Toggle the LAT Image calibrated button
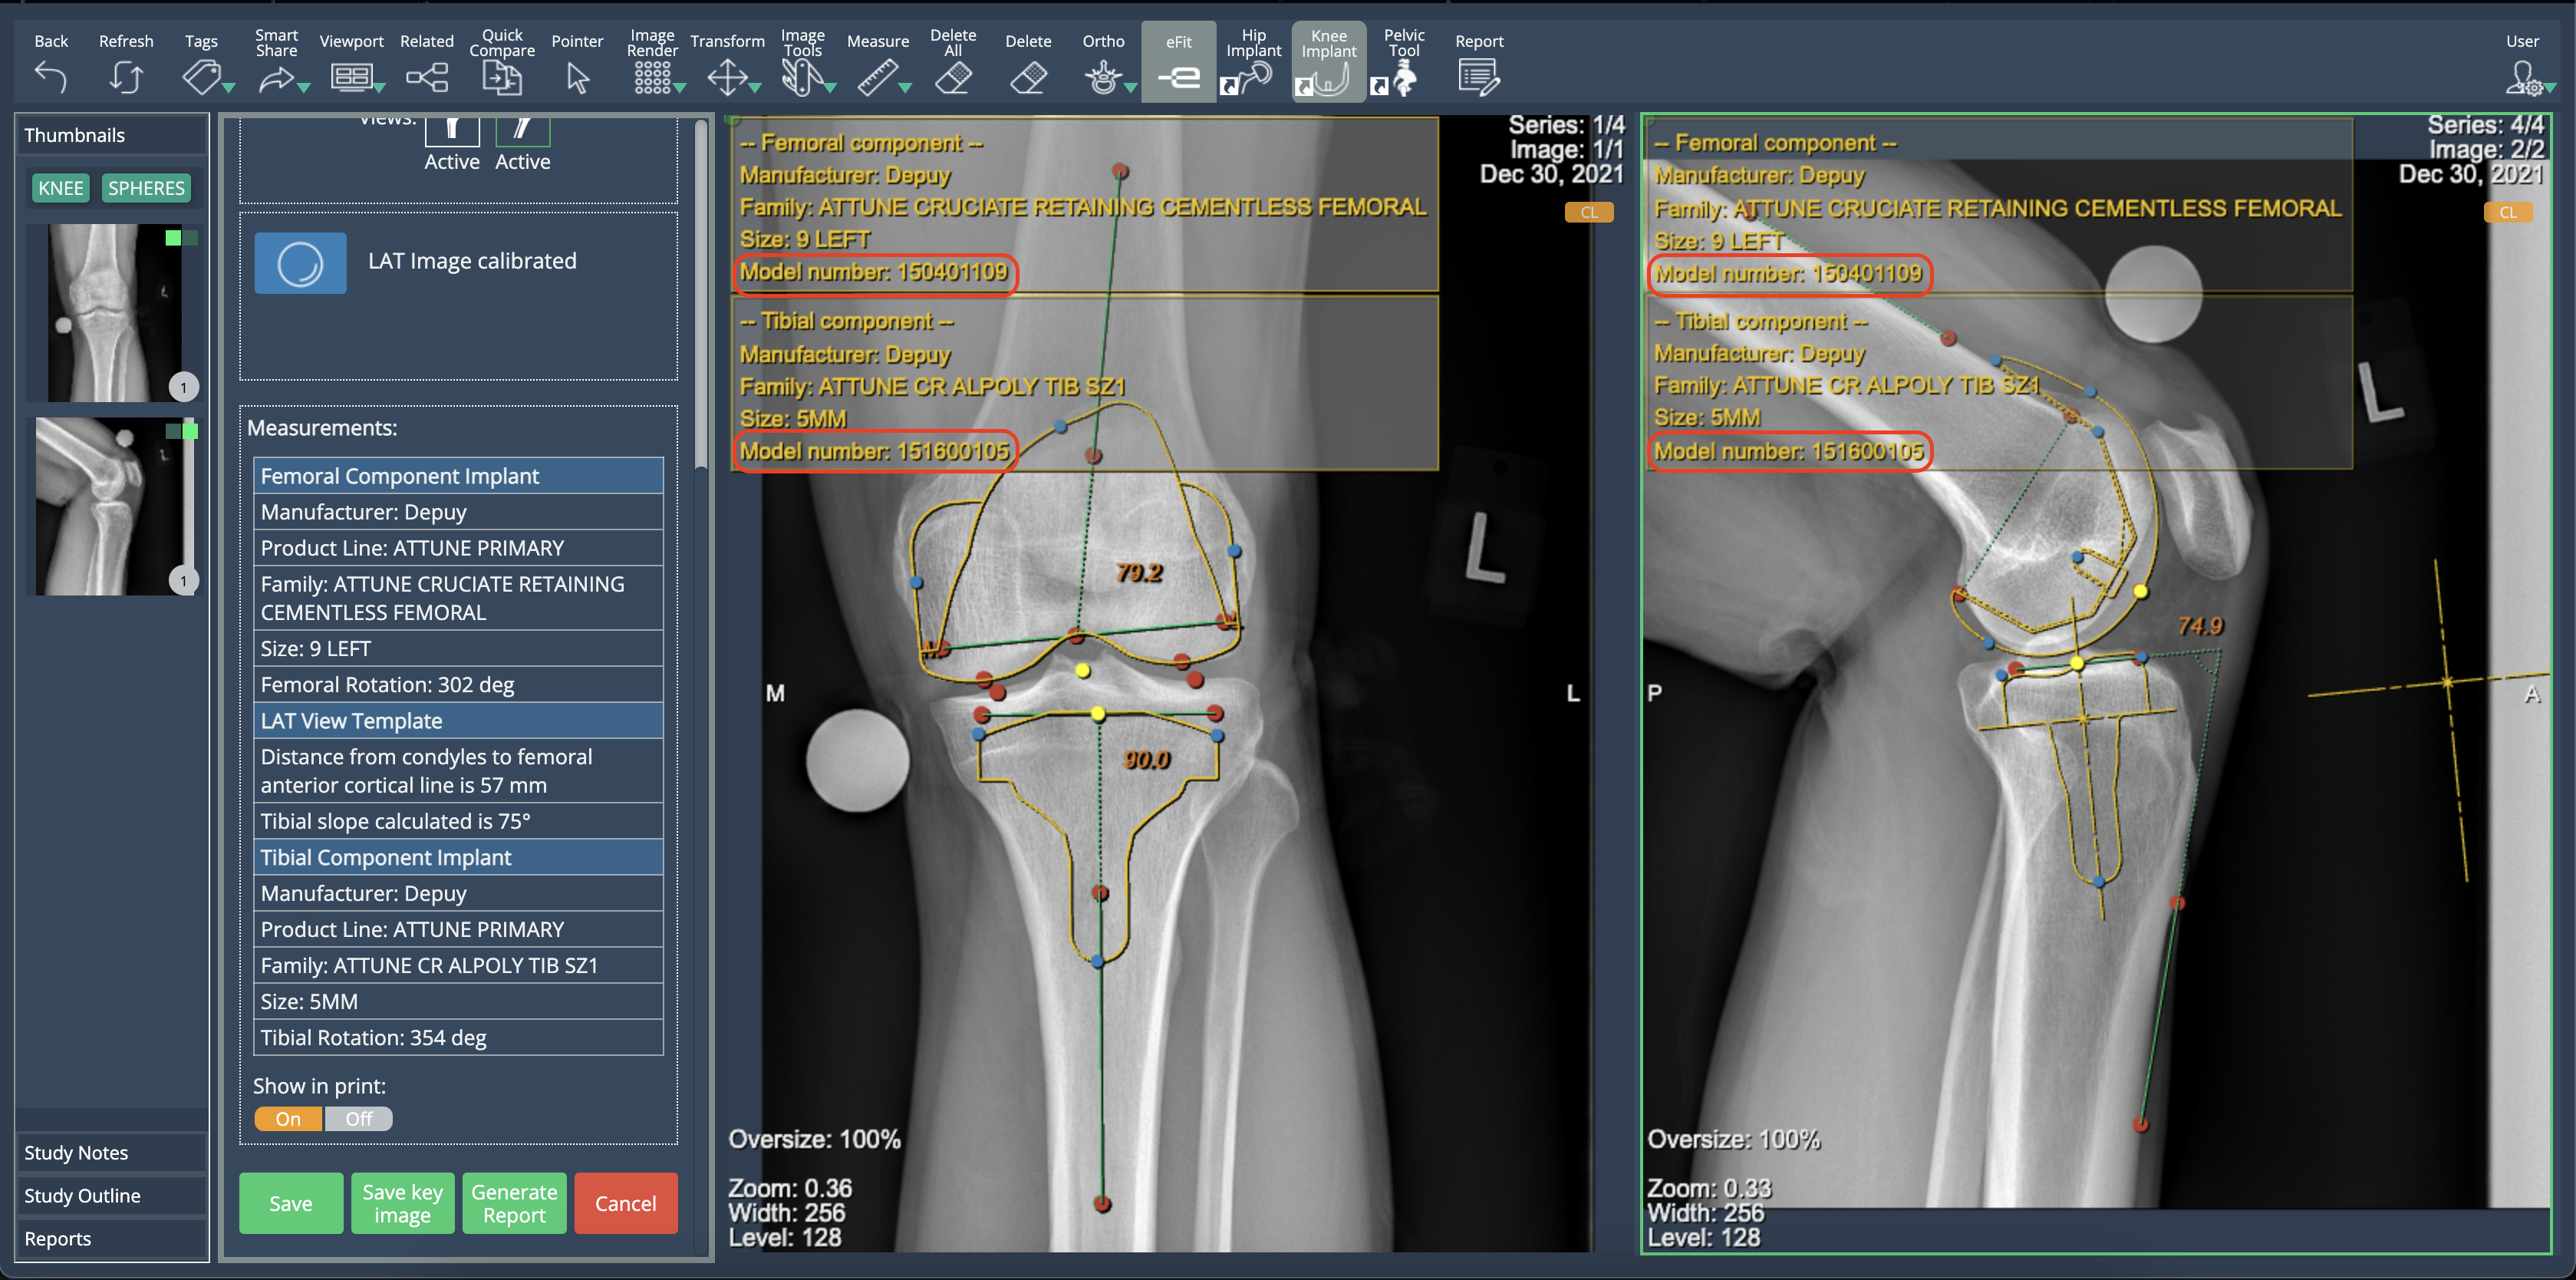 [300, 263]
